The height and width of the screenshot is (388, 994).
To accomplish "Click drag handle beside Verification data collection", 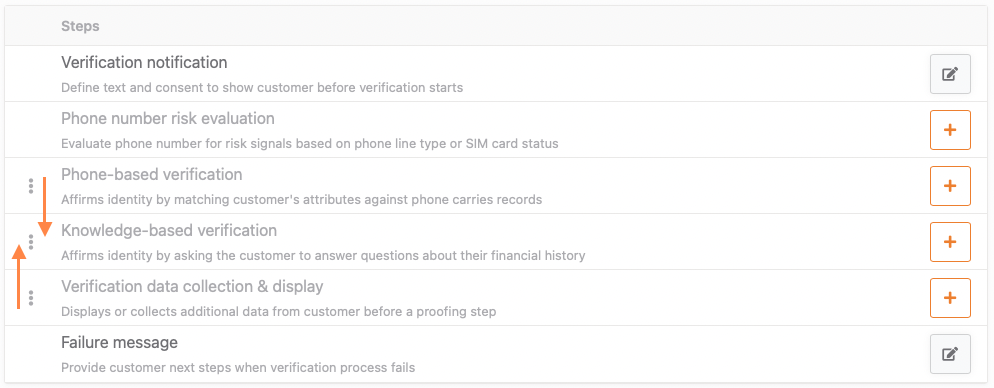I will [x=30, y=297].
